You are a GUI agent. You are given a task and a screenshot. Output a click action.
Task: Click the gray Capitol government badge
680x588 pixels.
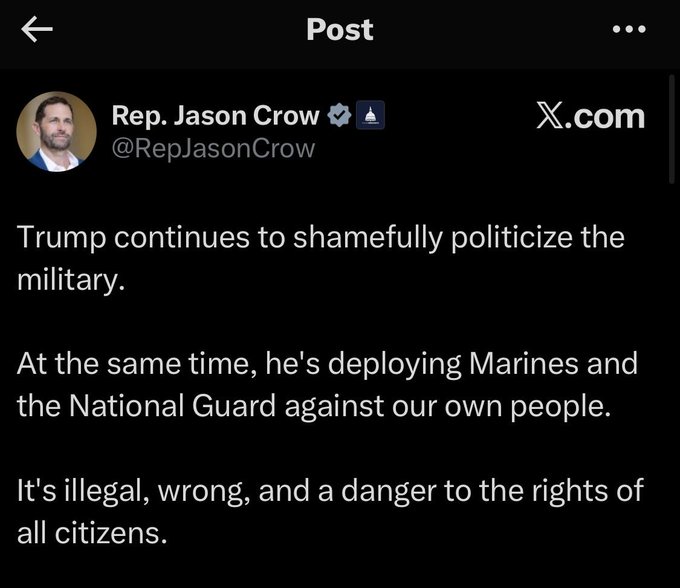368,117
